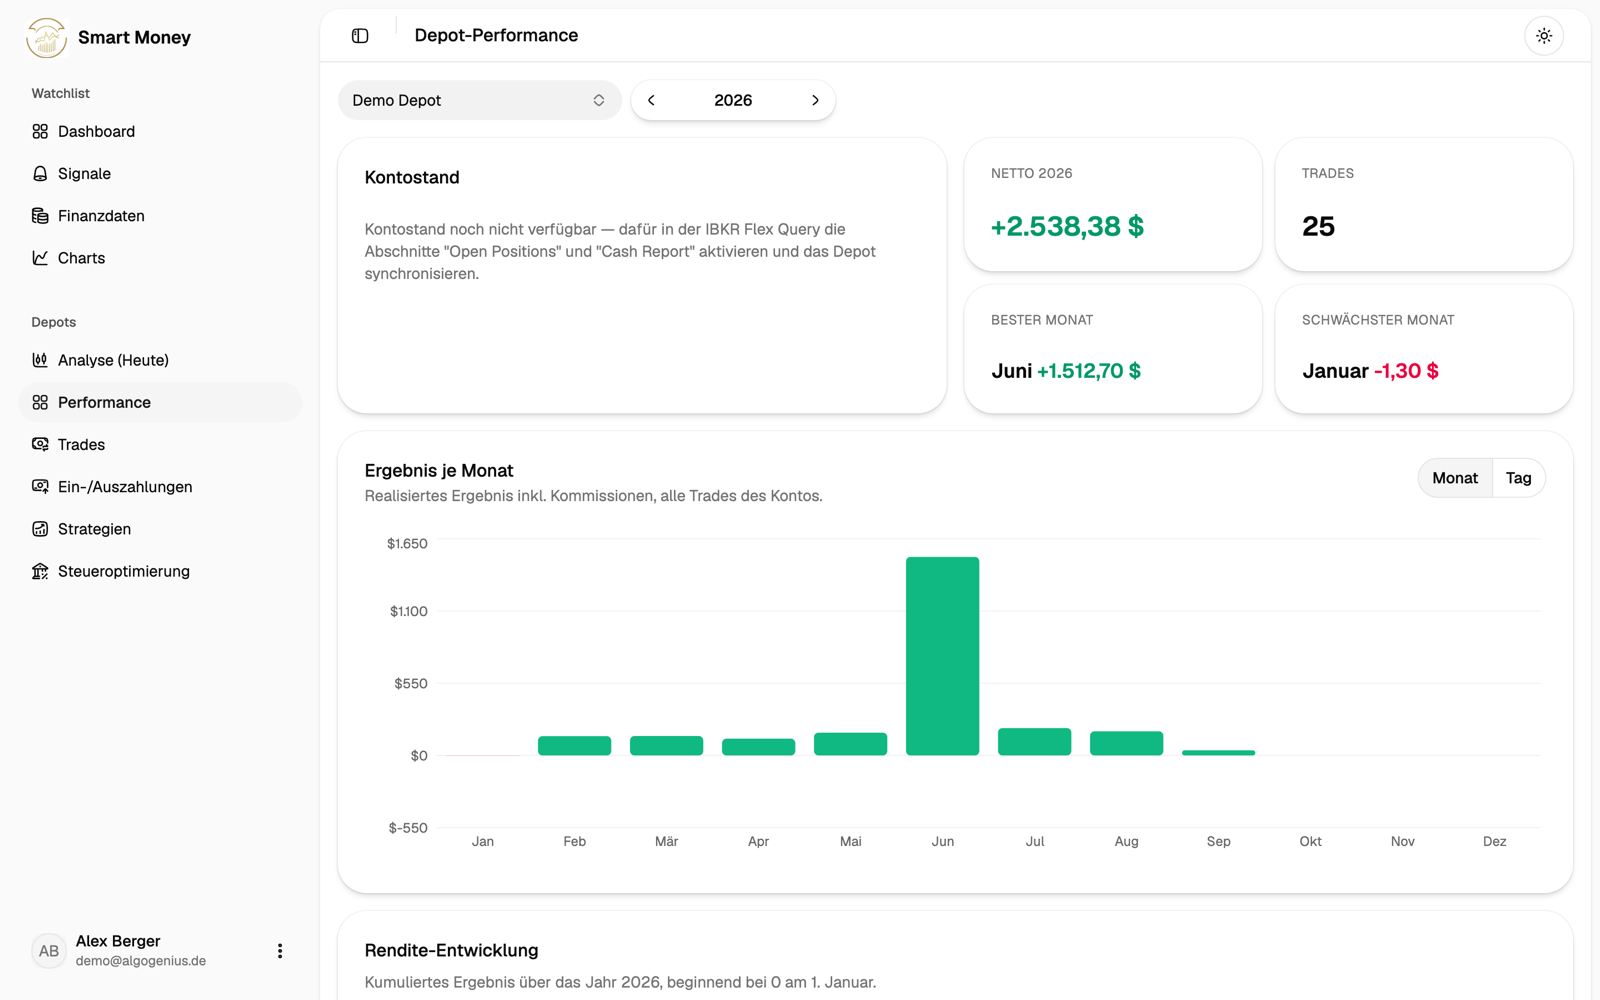The image size is (1600, 1000).
Task: Click the AB user avatar
Action: [49, 951]
